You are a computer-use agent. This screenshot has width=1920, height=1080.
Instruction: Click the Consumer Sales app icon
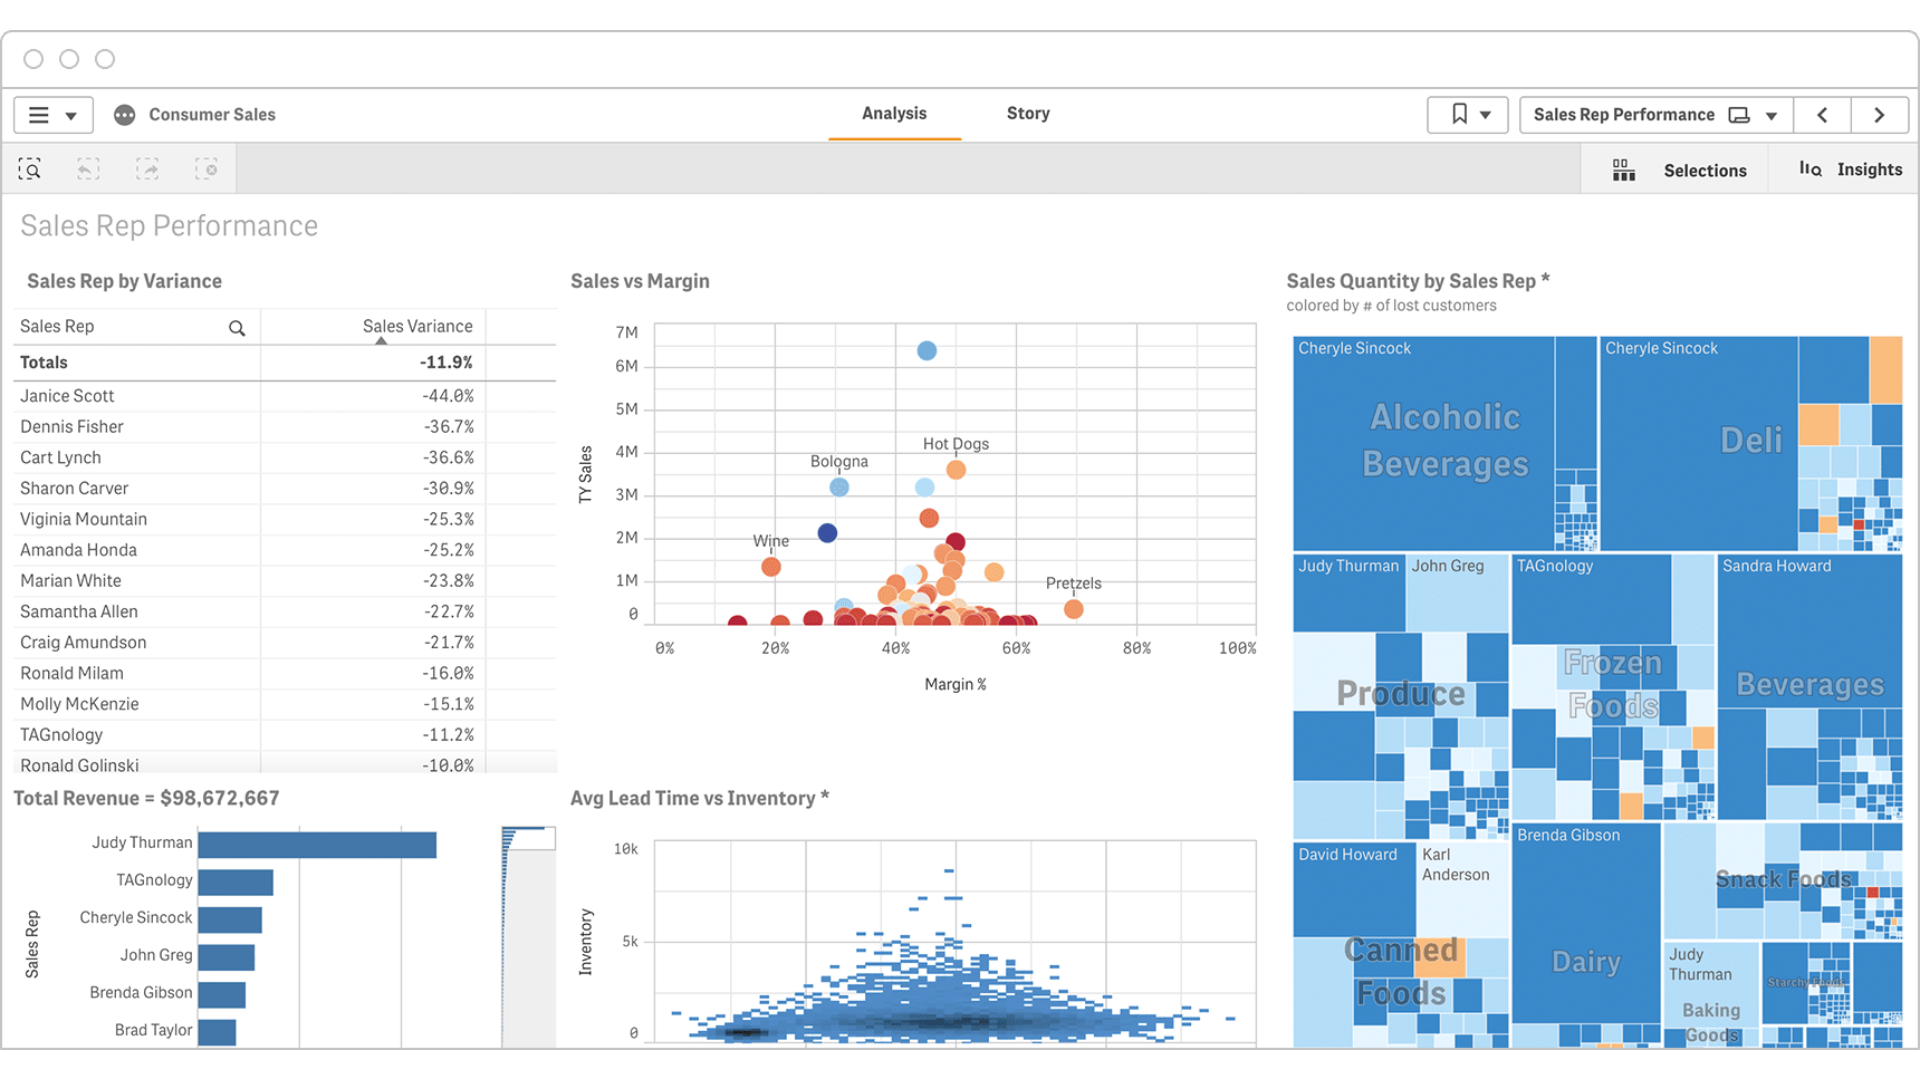(125, 115)
